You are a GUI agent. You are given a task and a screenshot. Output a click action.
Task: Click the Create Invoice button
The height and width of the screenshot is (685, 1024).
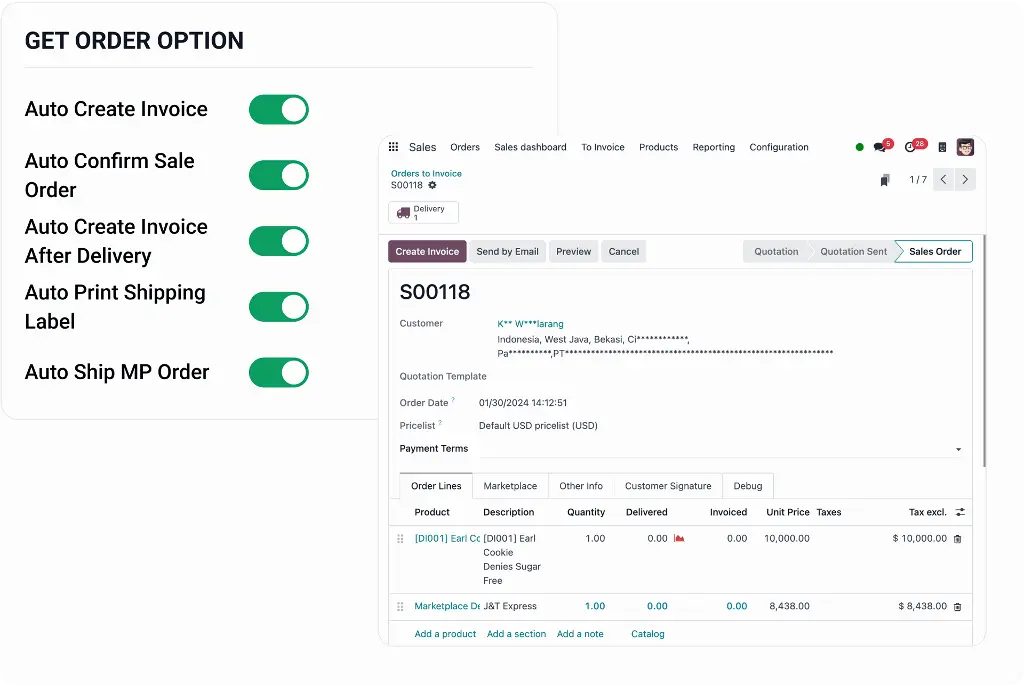(427, 252)
